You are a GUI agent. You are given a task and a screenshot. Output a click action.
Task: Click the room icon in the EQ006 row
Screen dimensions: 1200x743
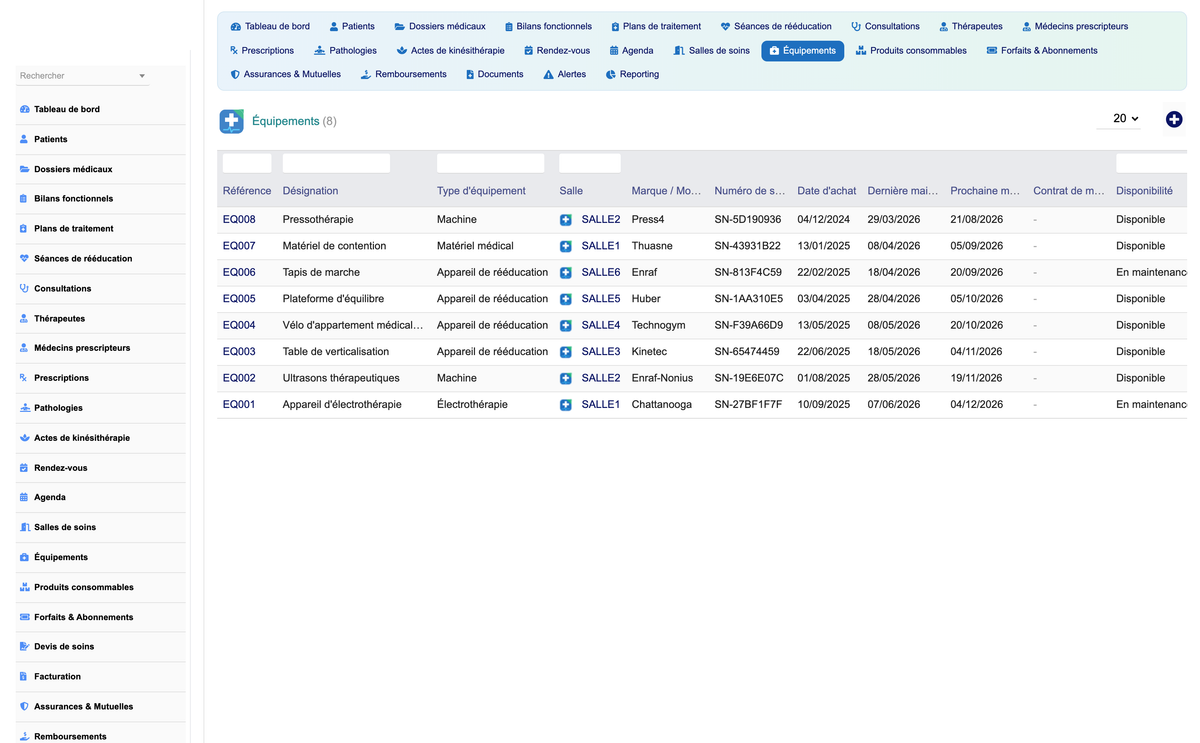566,273
